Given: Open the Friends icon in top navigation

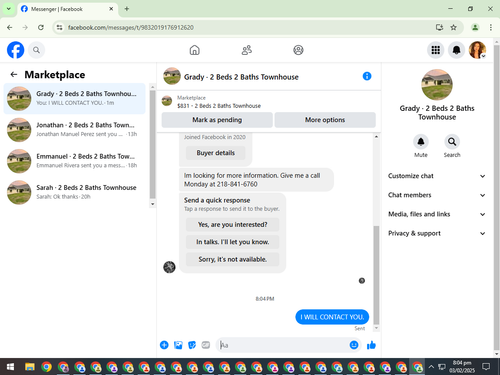Looking at the screenshot, I should click(247, 50).
